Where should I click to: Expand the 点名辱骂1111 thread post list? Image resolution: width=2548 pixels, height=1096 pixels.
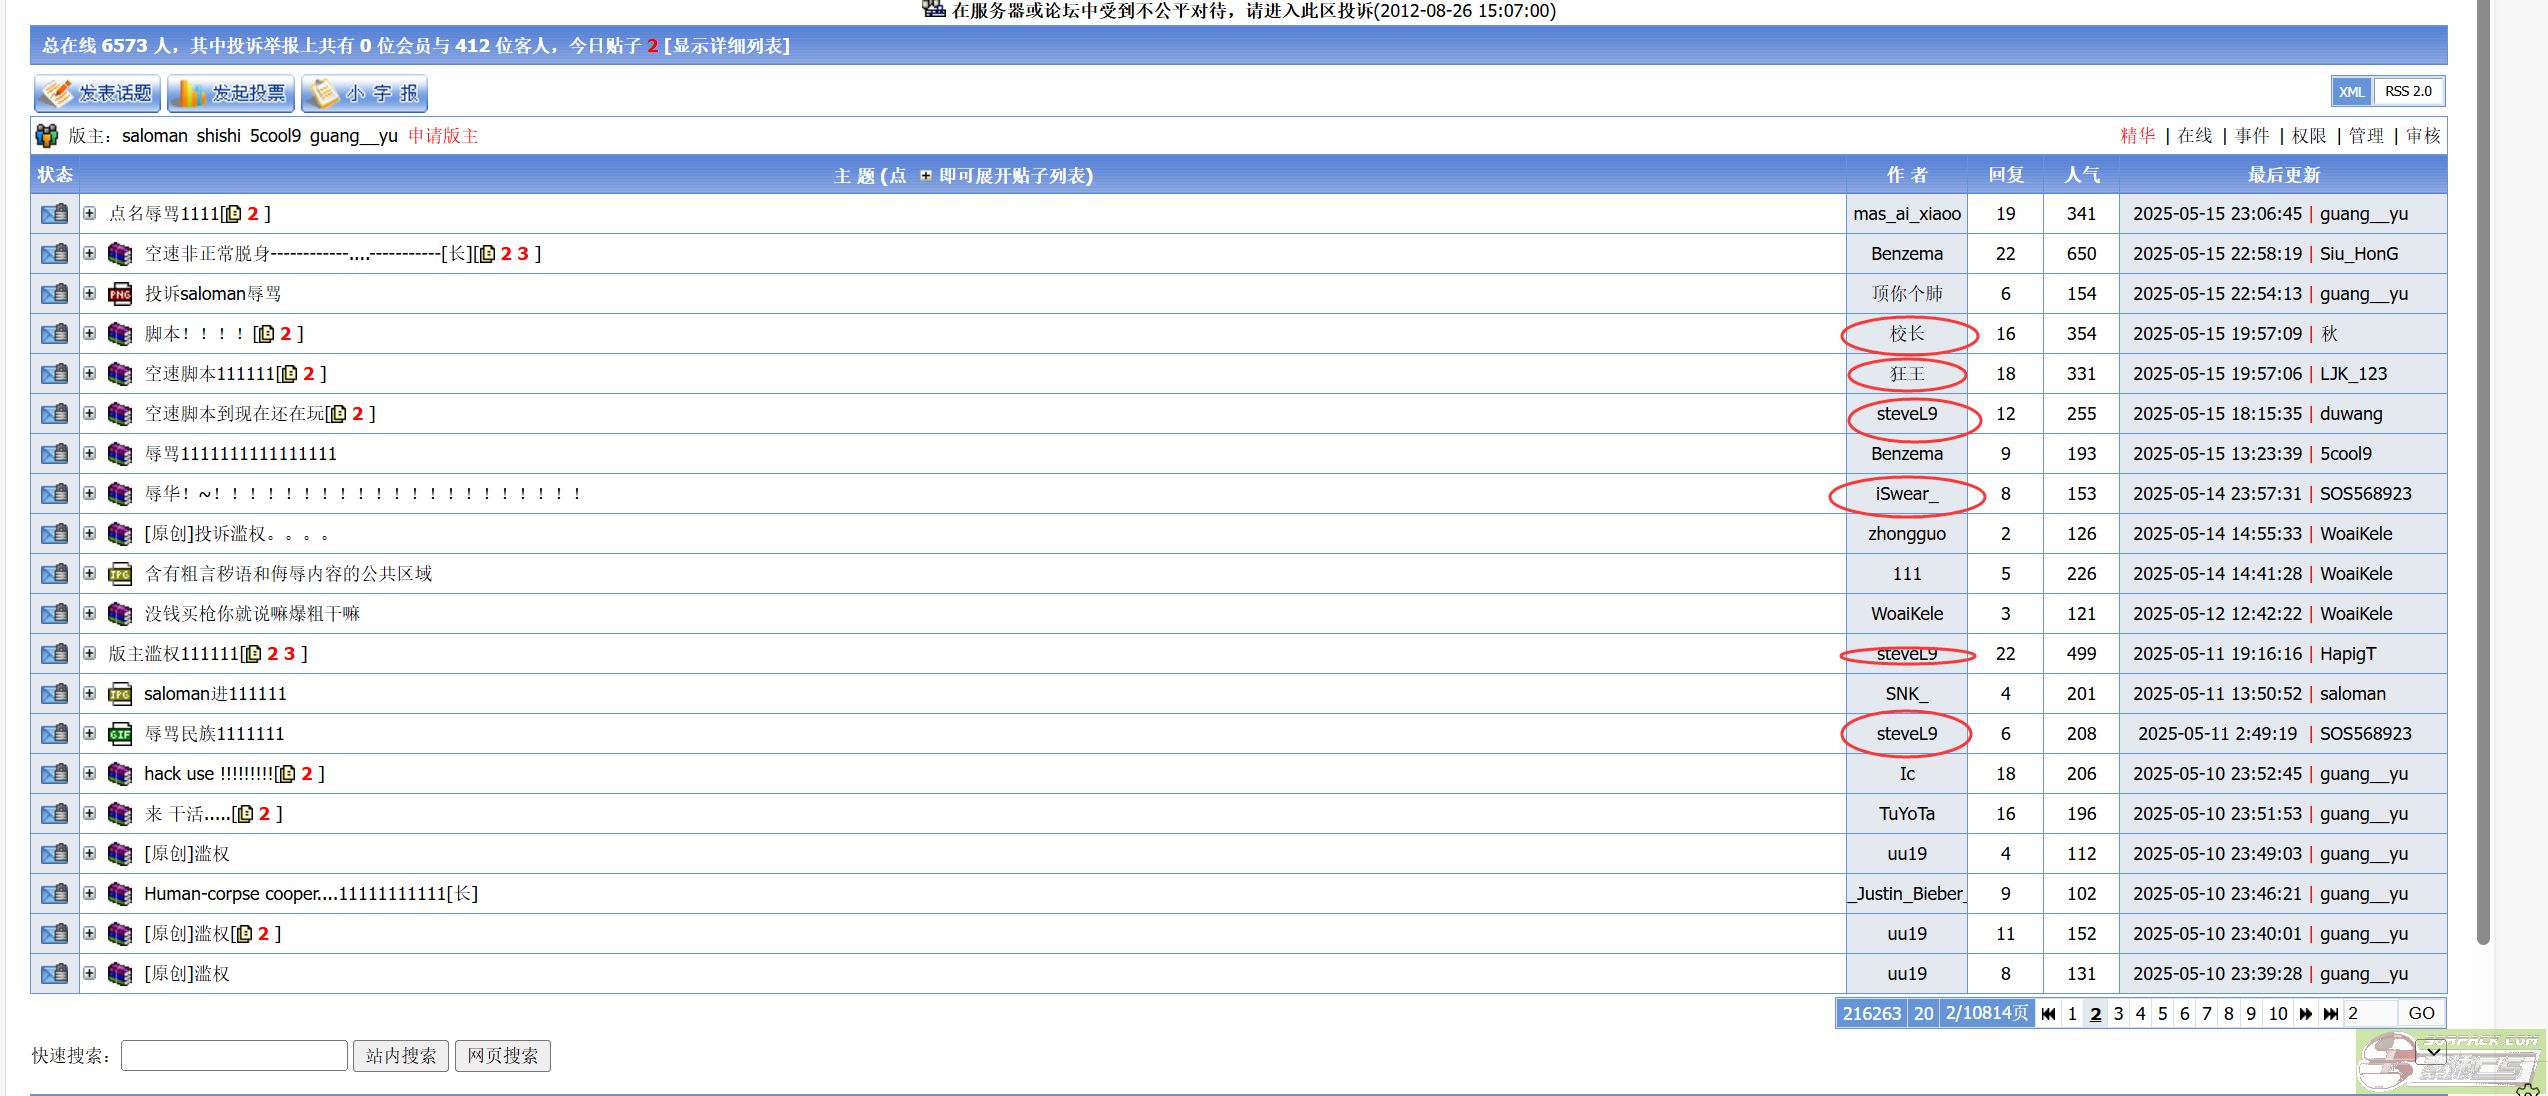click(x=89, y=213)
